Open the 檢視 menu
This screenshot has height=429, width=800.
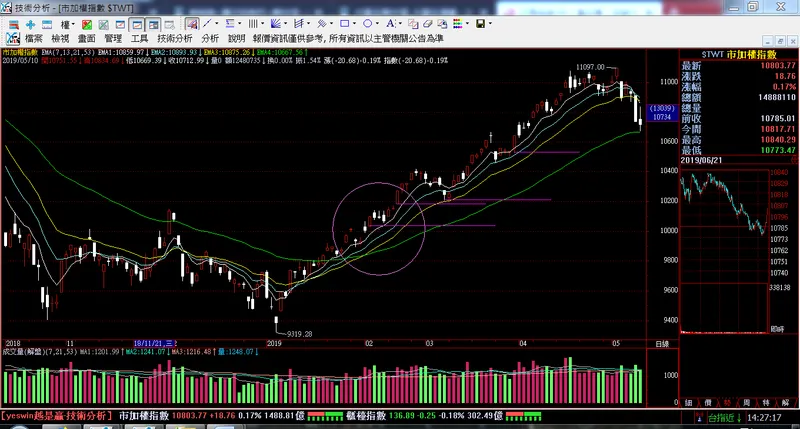point(60,39)
